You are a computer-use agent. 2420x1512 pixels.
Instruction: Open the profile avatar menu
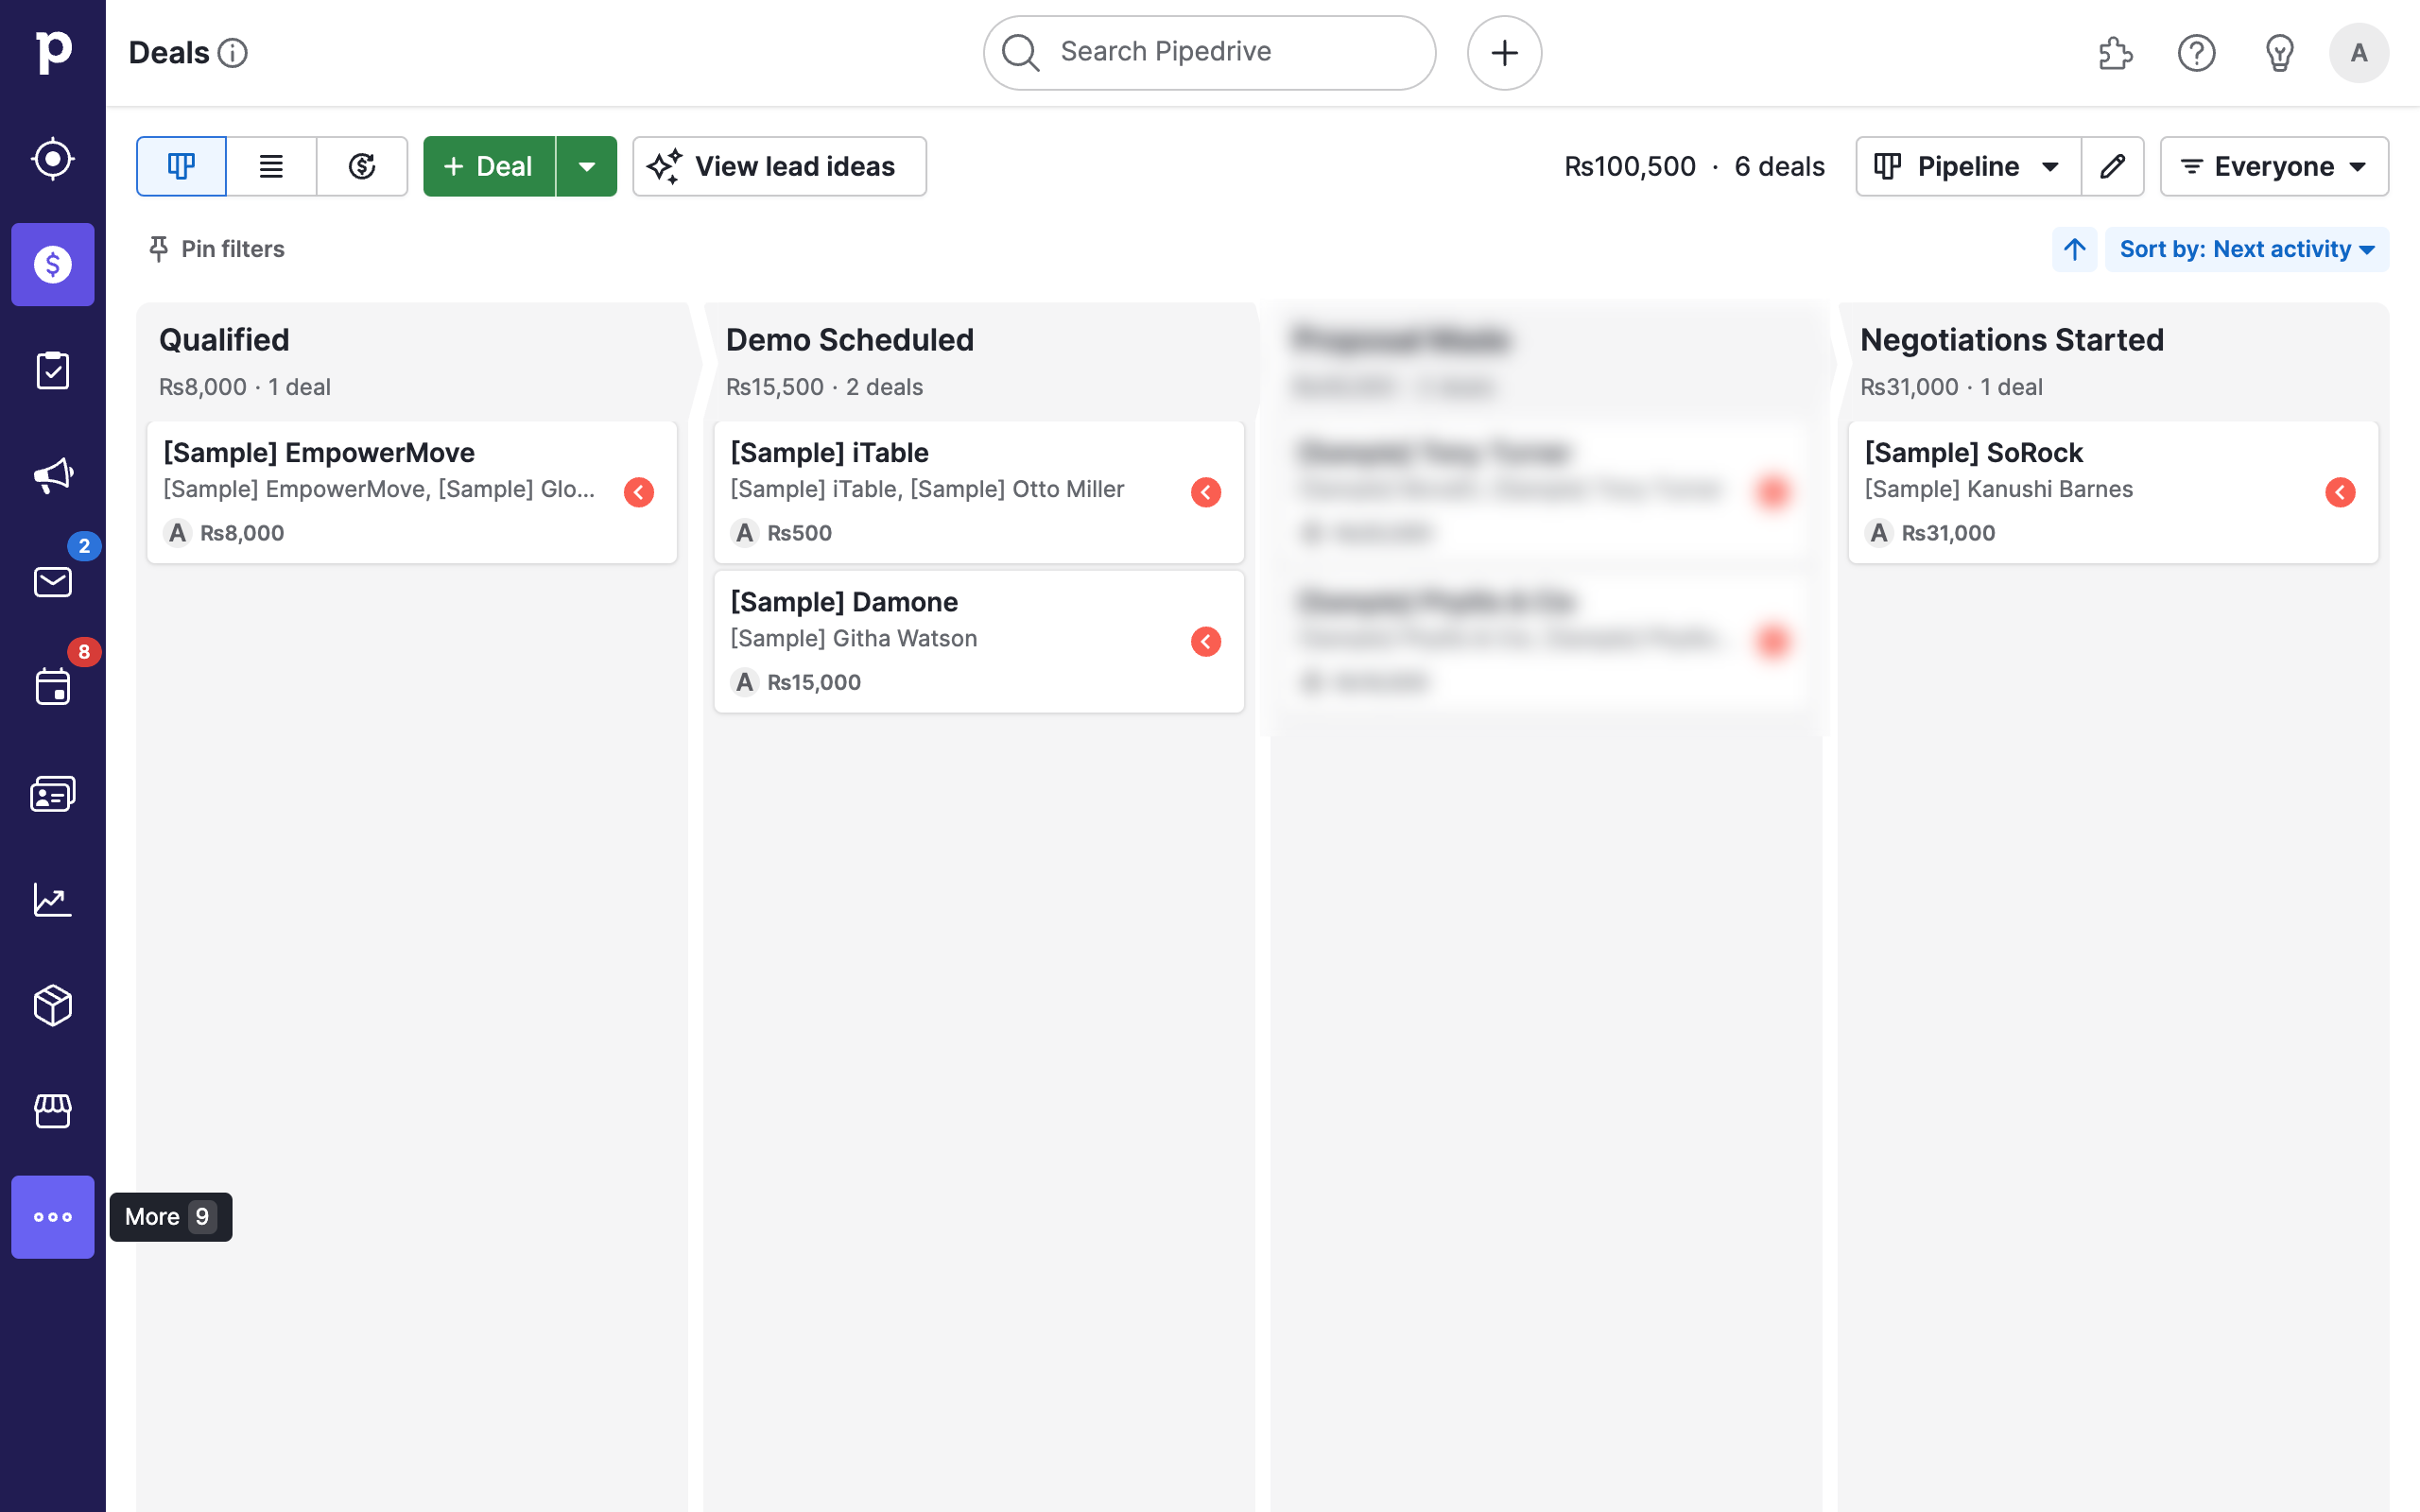[2359, 52]
